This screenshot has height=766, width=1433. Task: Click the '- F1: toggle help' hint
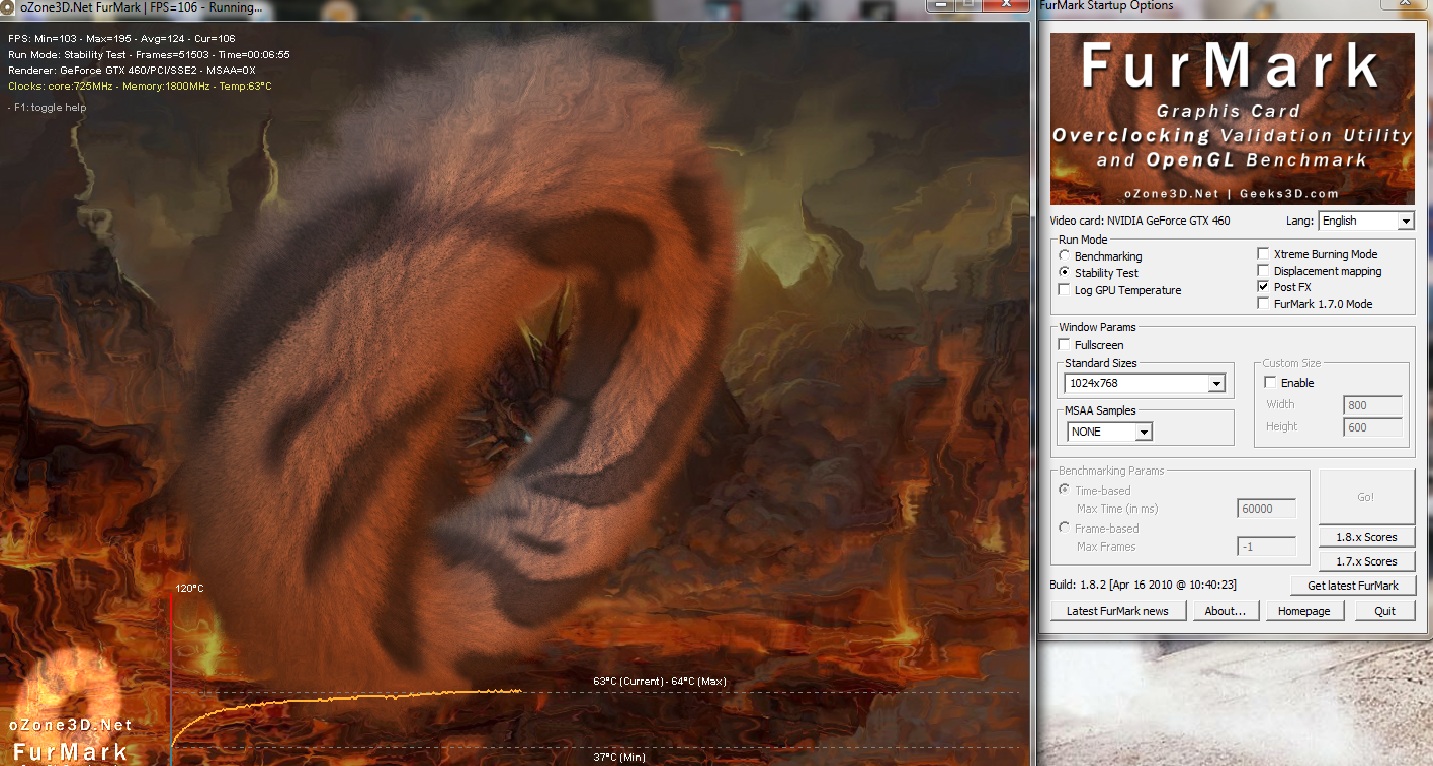[47, 107]
